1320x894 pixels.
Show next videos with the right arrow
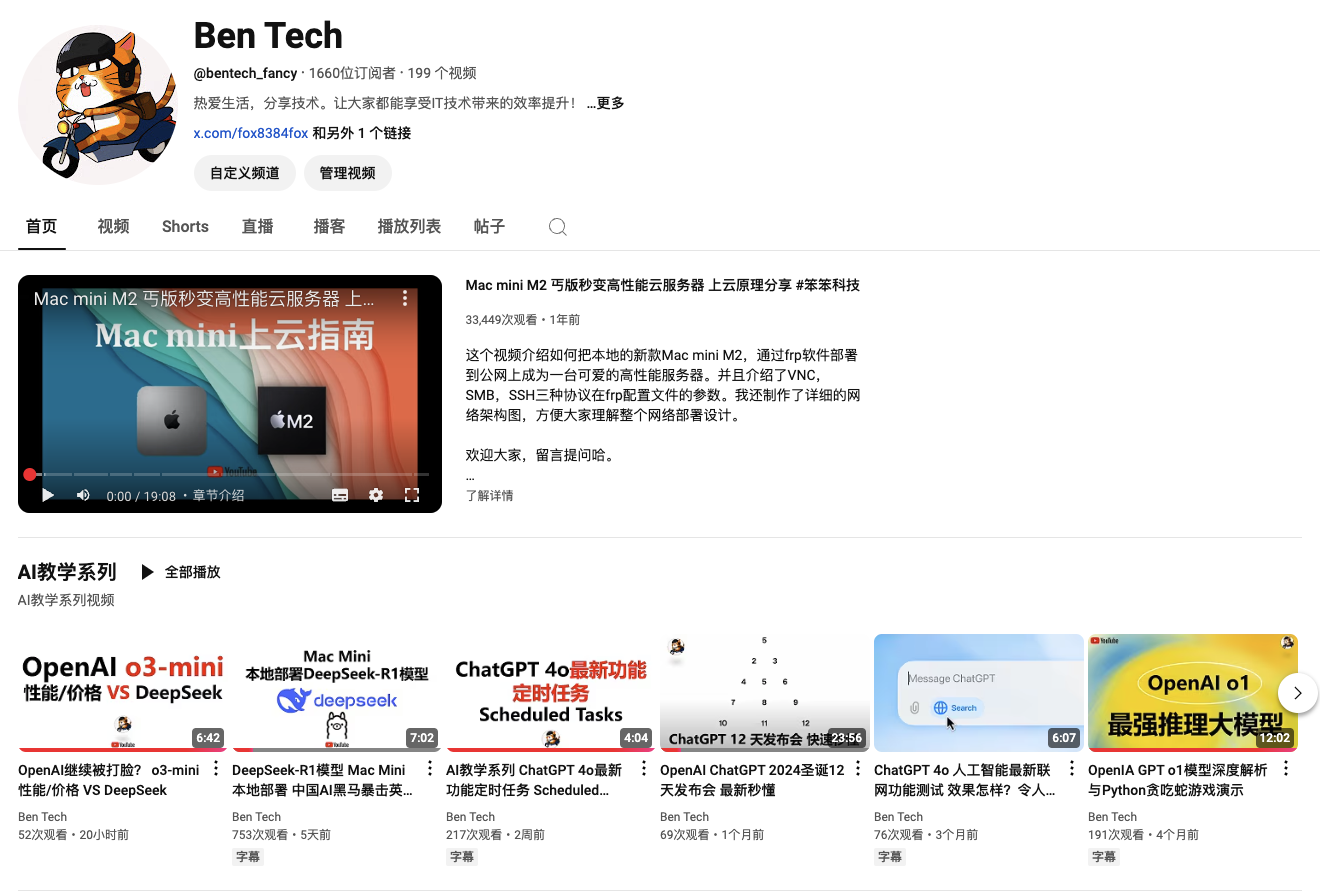pos(1298,692)
